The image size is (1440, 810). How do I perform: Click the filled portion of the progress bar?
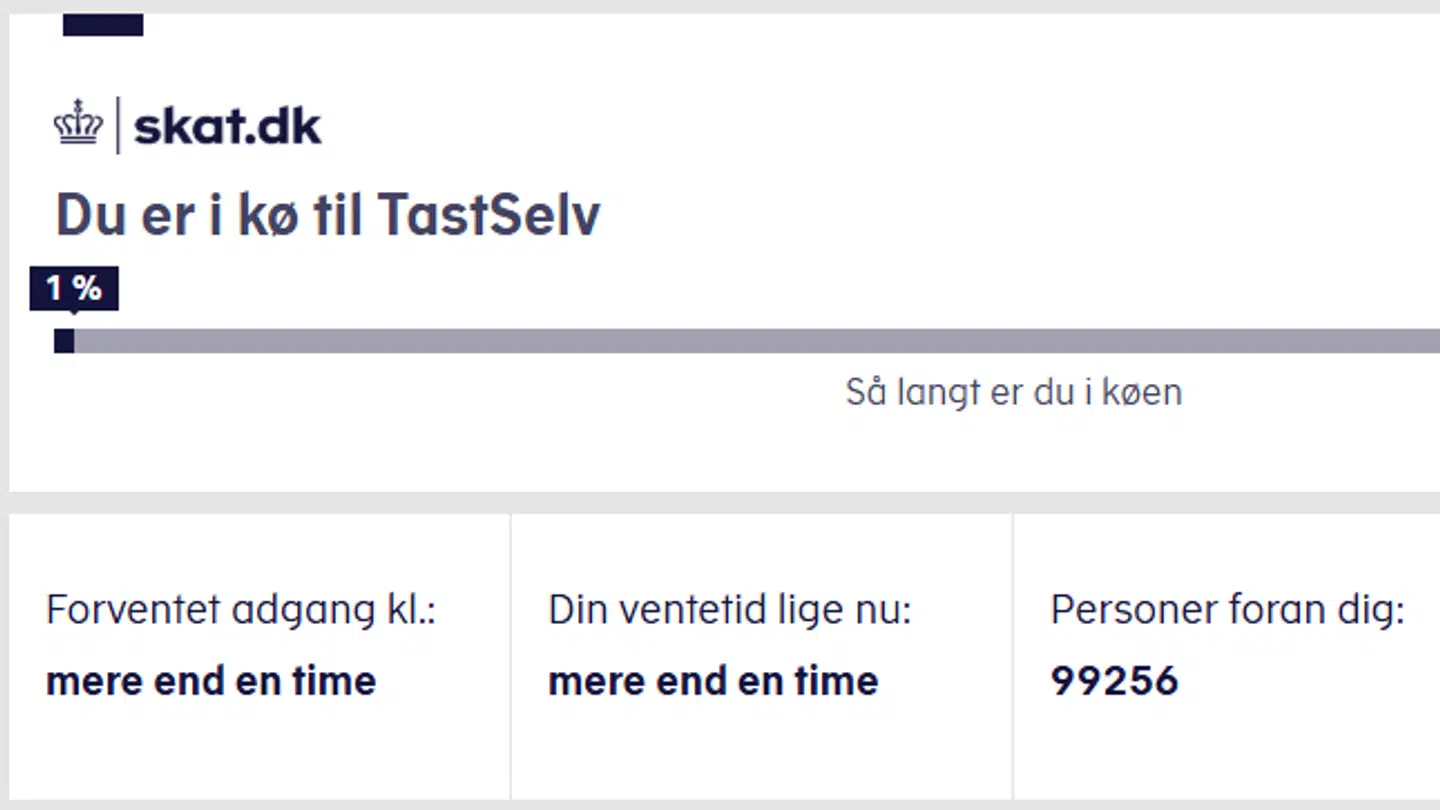point(64,341)
